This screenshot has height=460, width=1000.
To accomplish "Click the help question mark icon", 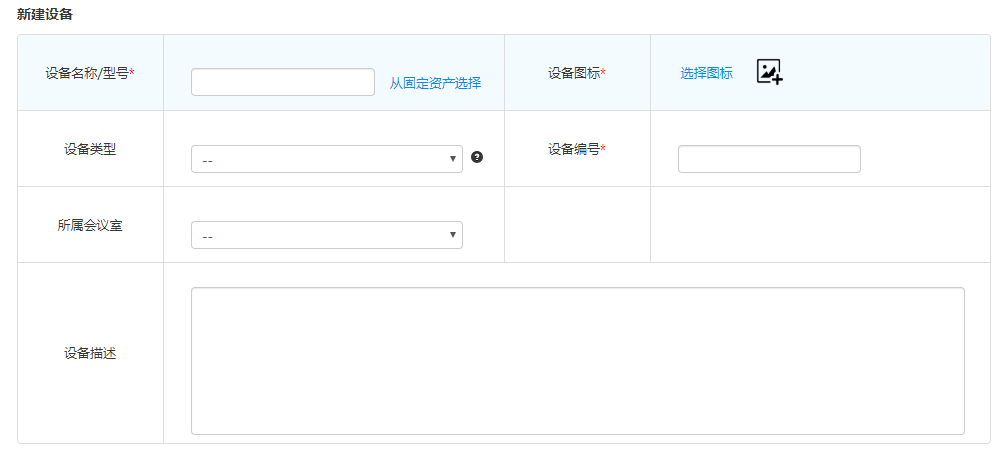I will 477,157.
